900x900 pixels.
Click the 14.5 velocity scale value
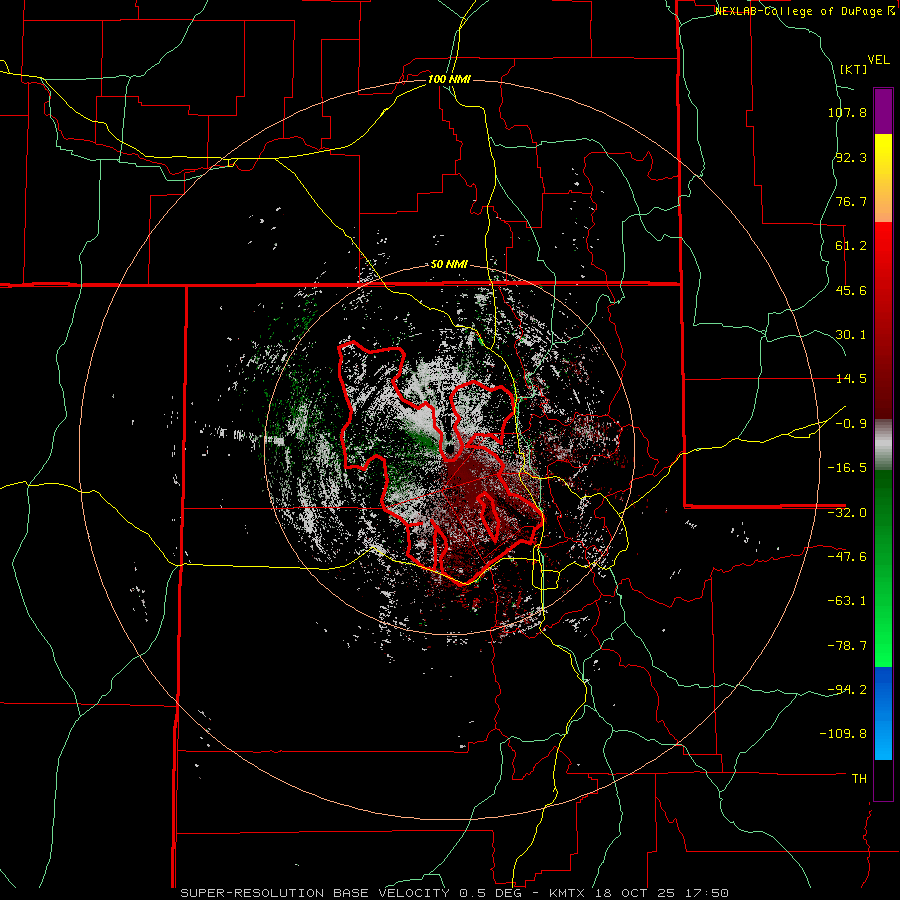coord(851,379)
